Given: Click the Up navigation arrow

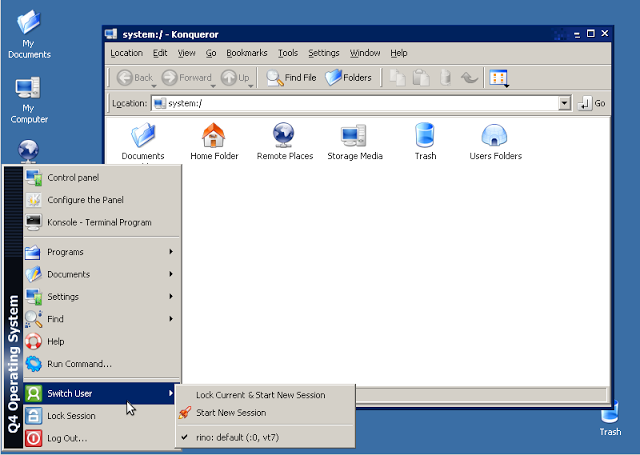Looking at the screenshot, I should tap(237, 77).
